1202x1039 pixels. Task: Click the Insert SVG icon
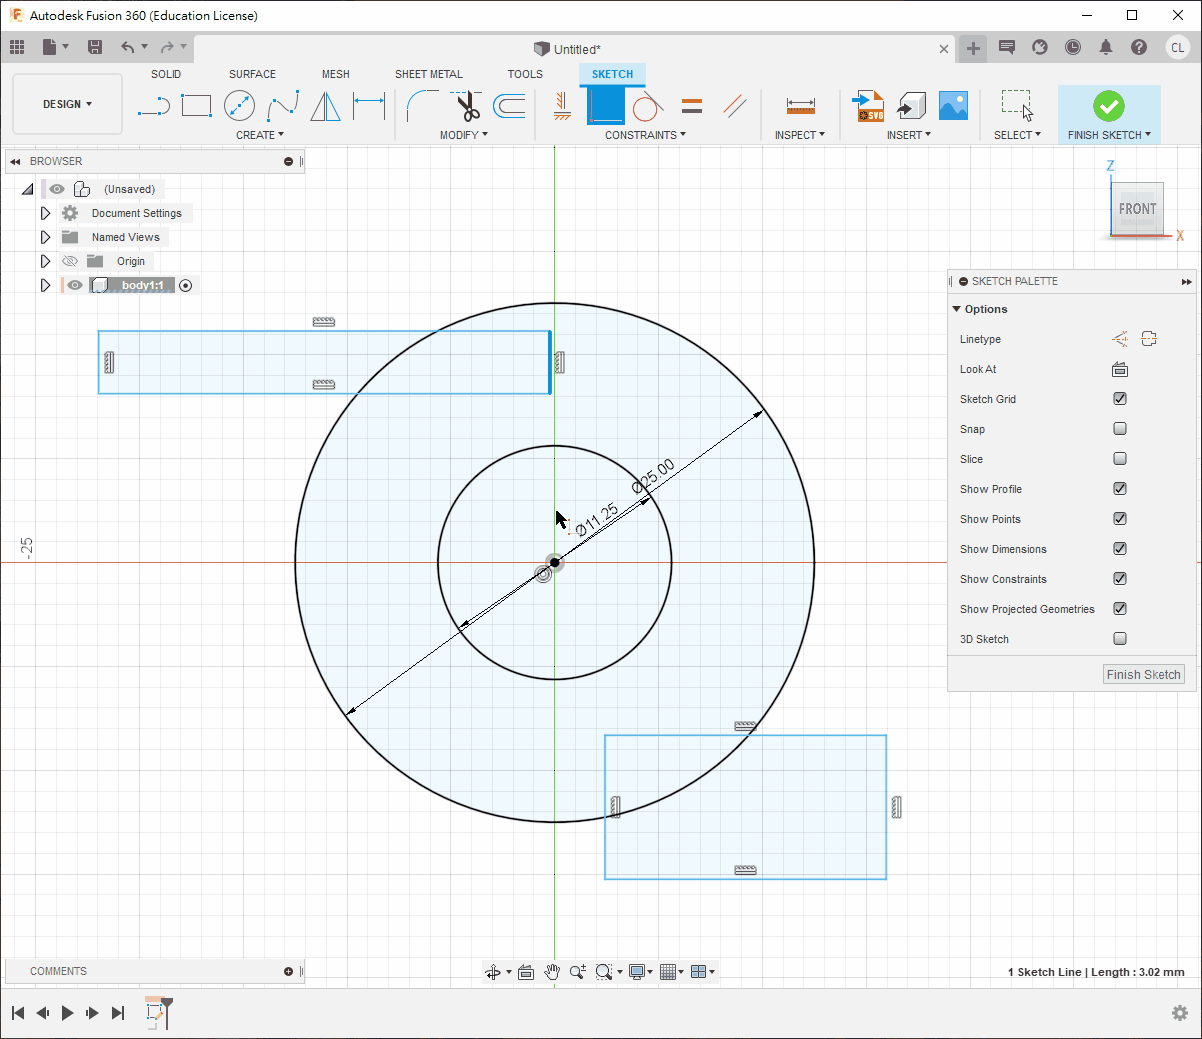[868, 105]
